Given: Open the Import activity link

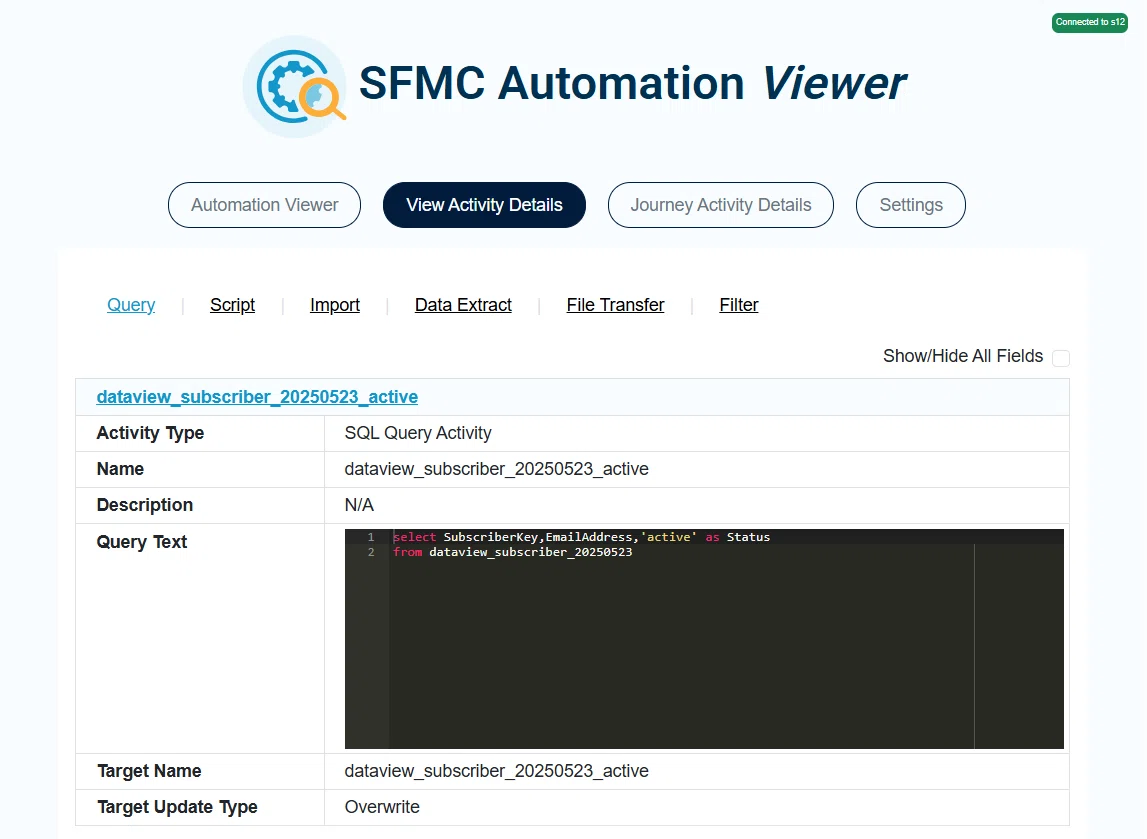Looking at the screenshot, I should (x=335, y=305).
